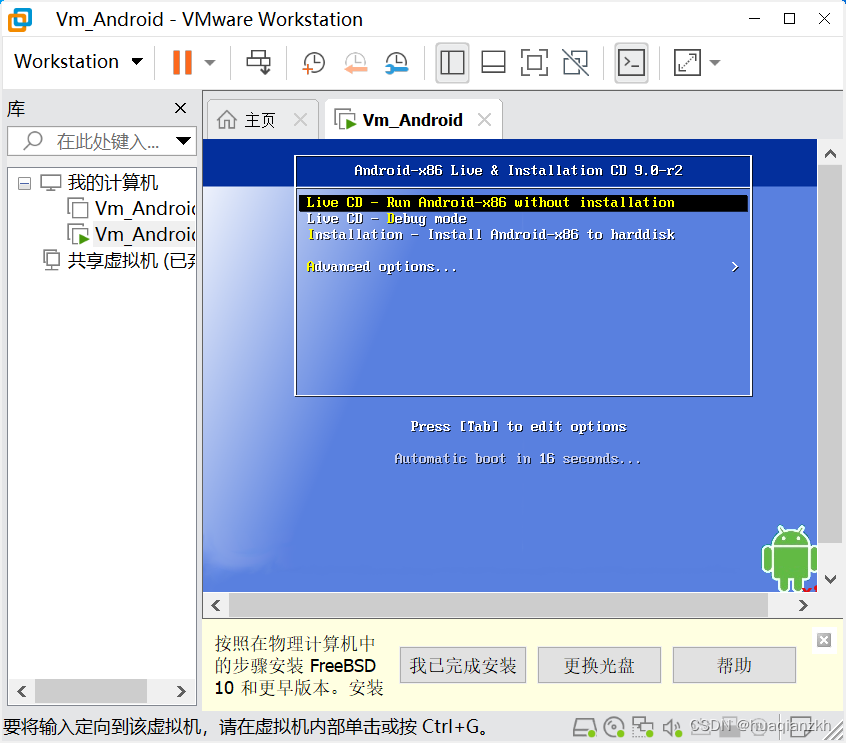Toggle the thumbnail bar
The height and width of the screenshot is (743, 846).
click(x=493, y=62)
